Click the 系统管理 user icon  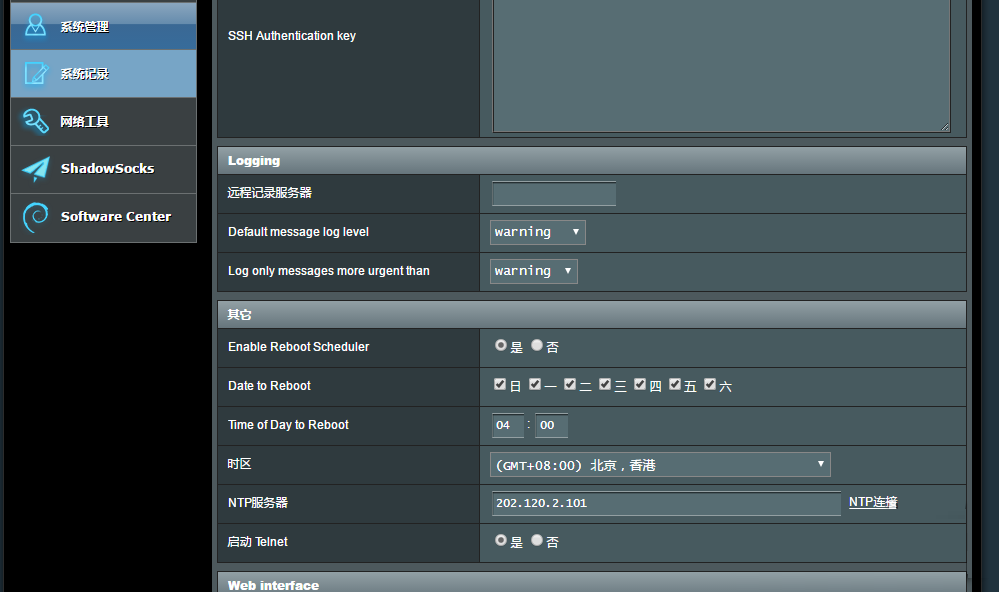coord(35,25)
